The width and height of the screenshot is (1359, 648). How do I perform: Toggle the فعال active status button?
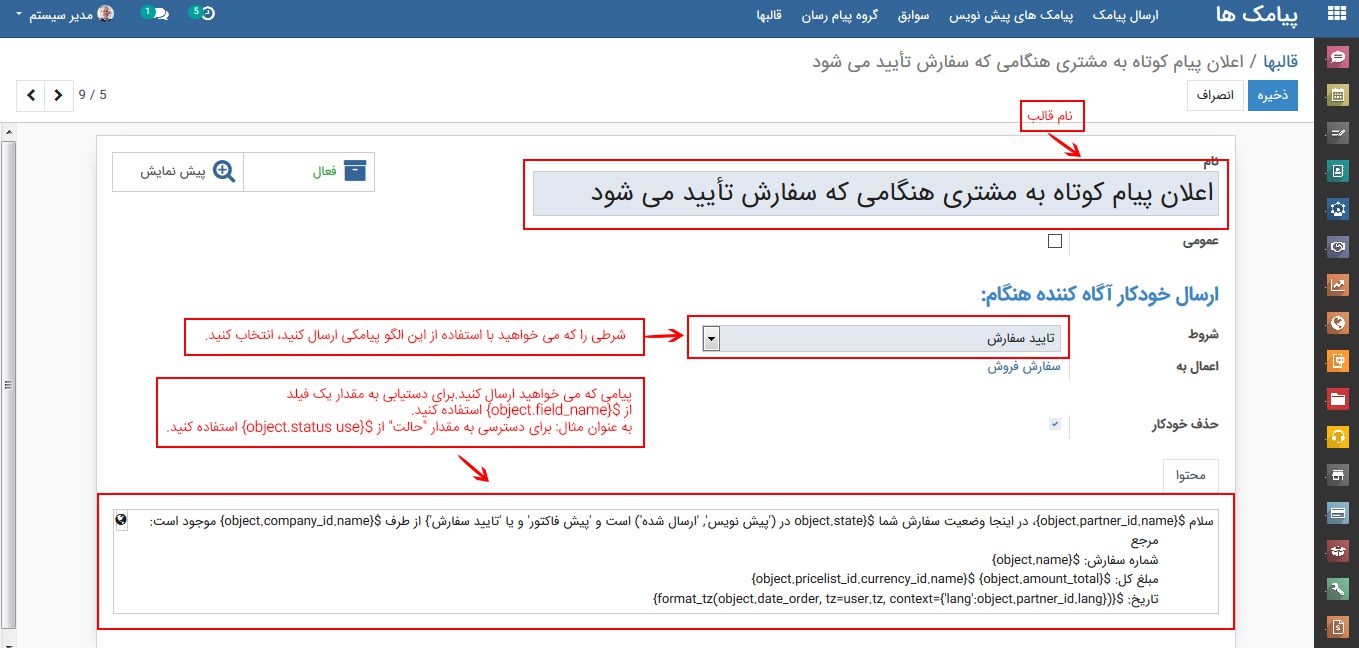(309, 172)
